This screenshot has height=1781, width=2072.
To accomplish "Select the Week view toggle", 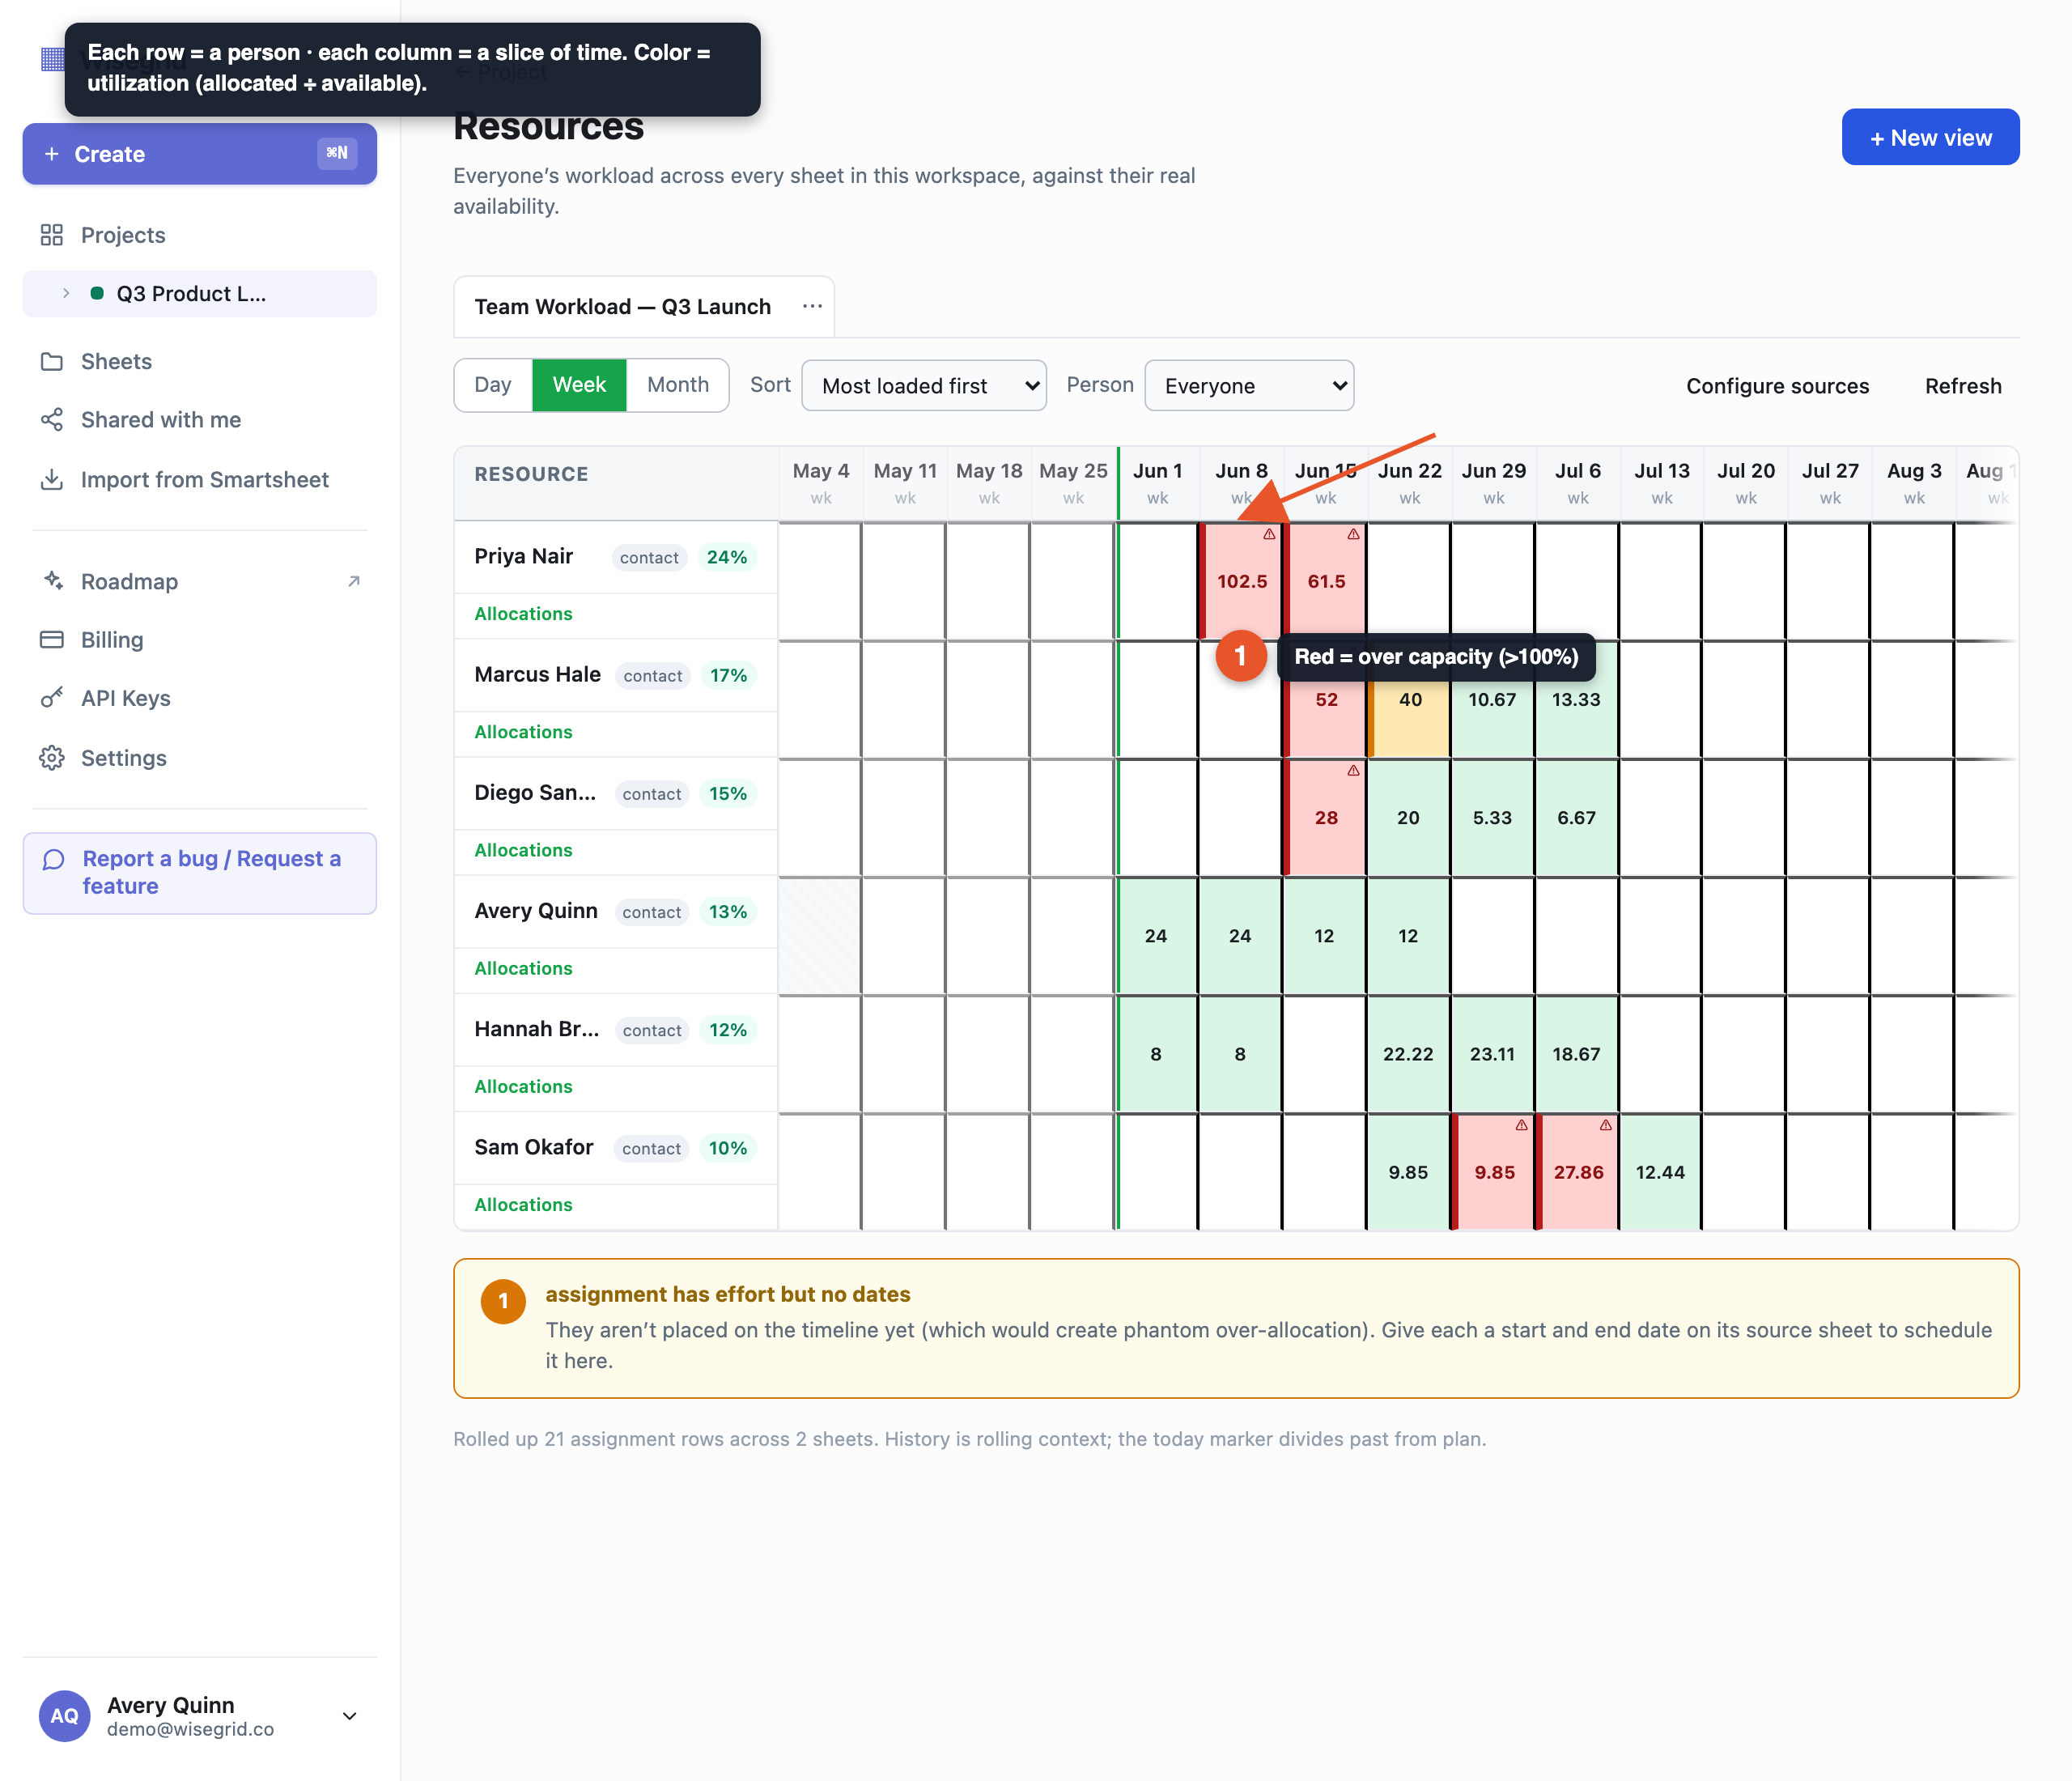I will [x=579, y=385].
